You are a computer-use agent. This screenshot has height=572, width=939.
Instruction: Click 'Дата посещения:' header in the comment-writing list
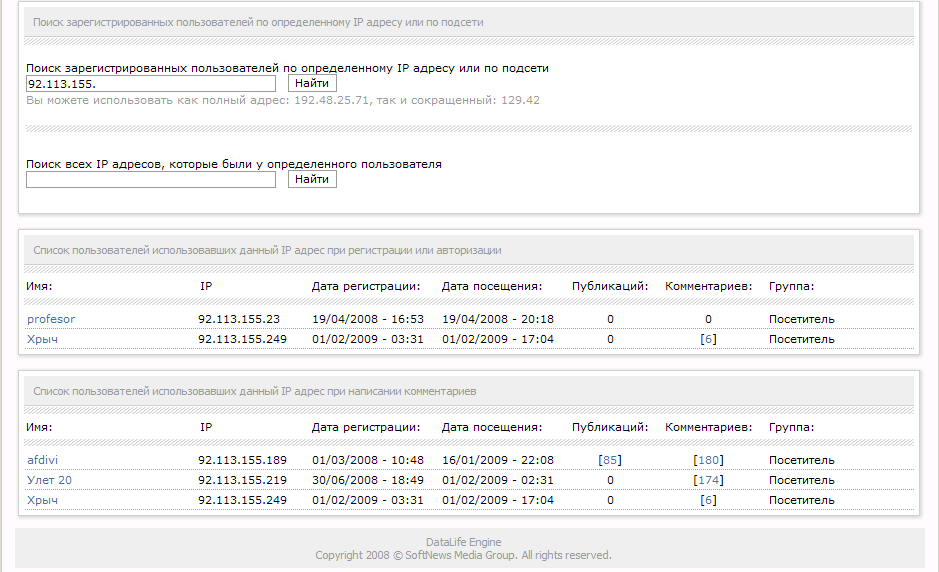click(492, 427)
